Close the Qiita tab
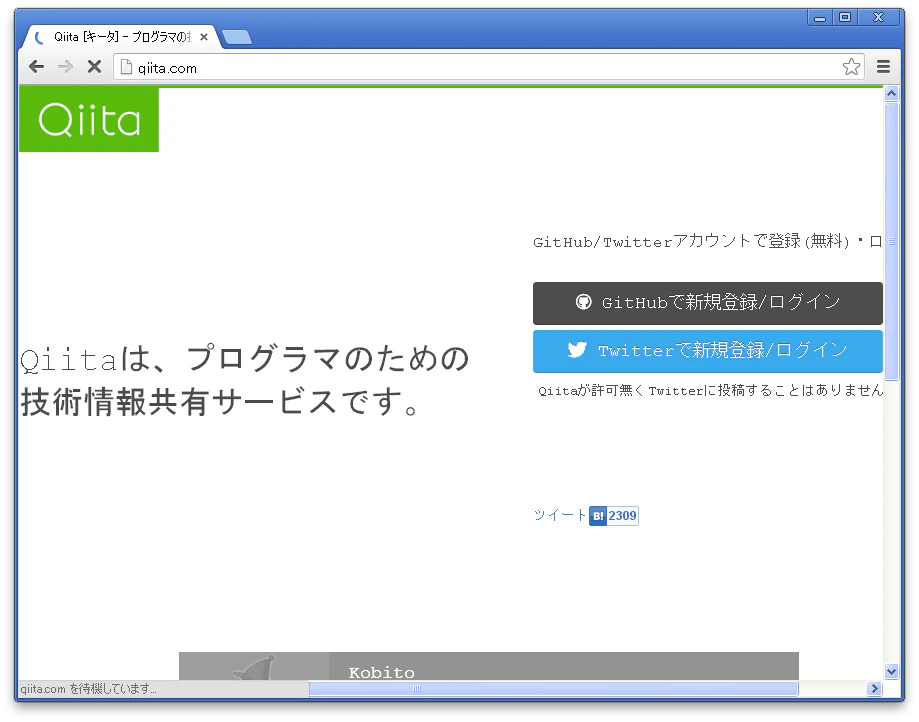Screen dimensions: 919x722 (204, 37)
